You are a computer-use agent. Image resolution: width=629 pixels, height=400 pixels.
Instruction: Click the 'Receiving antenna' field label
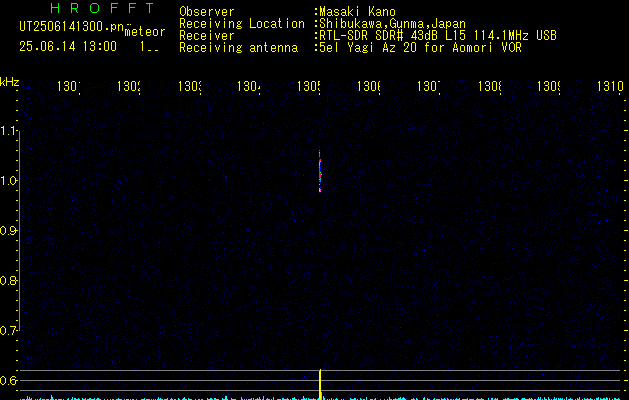(x=238, y=48)
